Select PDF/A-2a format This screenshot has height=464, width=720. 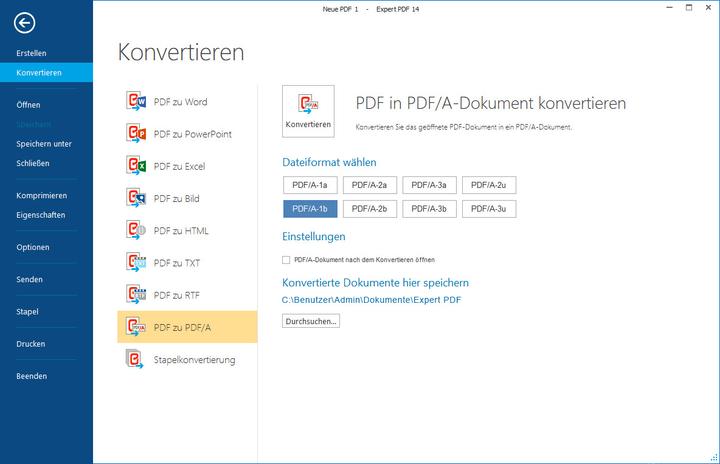coord(370,185)
